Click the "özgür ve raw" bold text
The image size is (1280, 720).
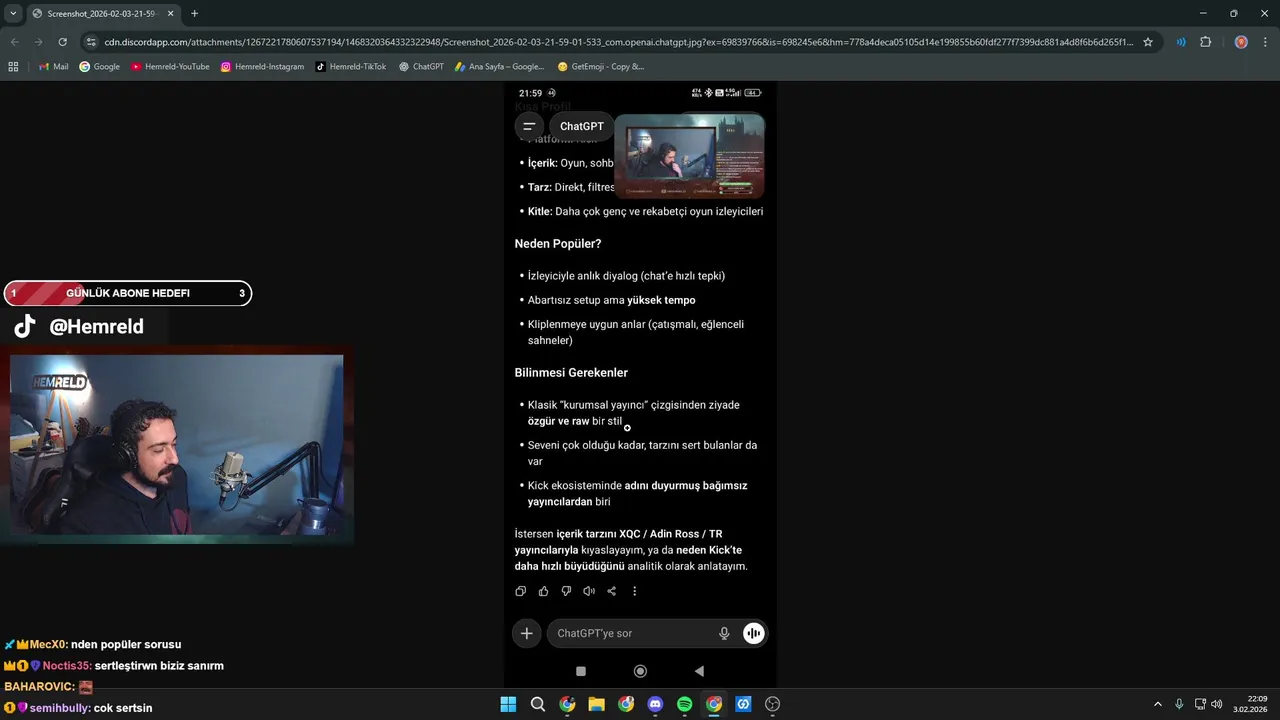pos(559,421)
